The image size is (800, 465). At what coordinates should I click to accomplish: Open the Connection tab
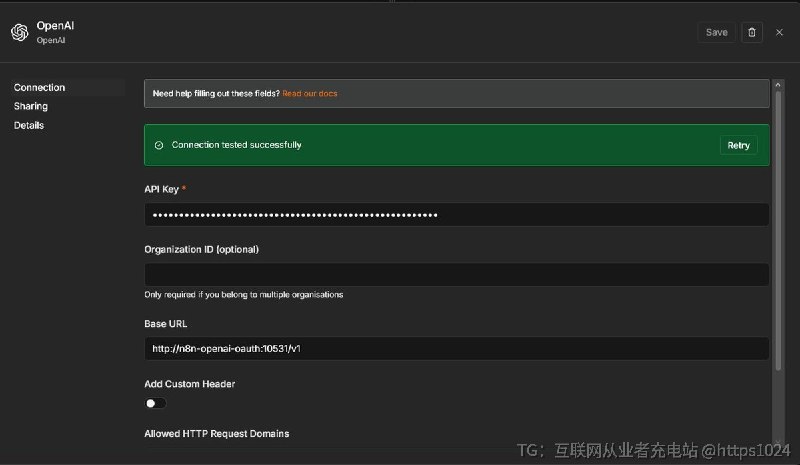(x=68, y=87)
